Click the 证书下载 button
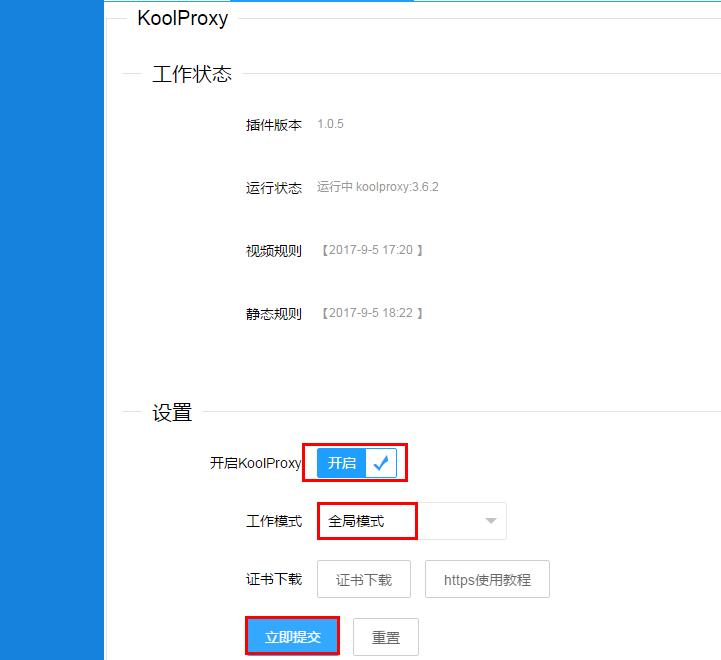 [364, 579]
